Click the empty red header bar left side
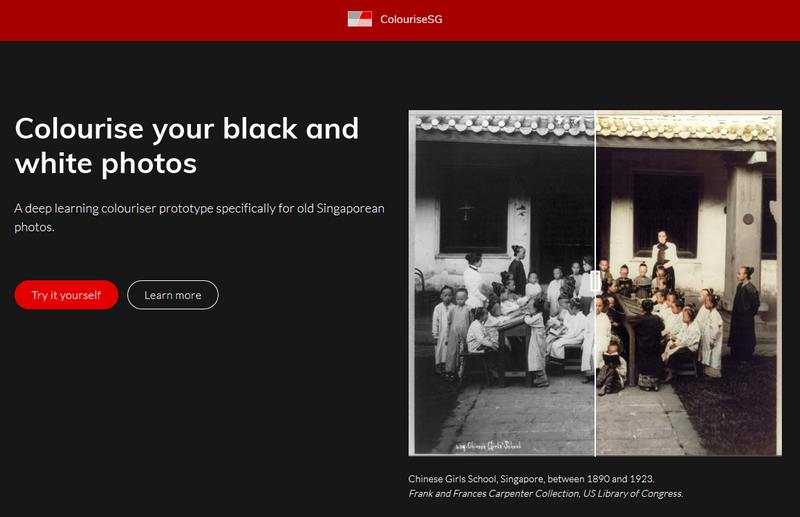 (150, 20)
